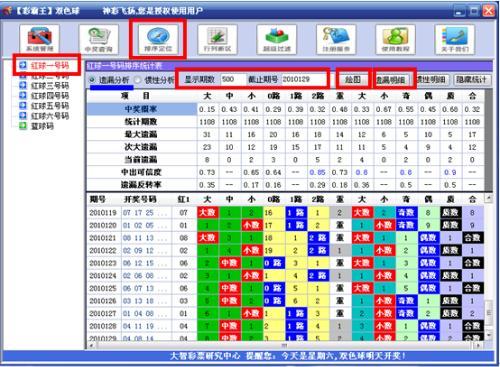Open the 使用教程 toolbar icon
This screenshot has height=367, width=500.
click(x=395, y=39)
